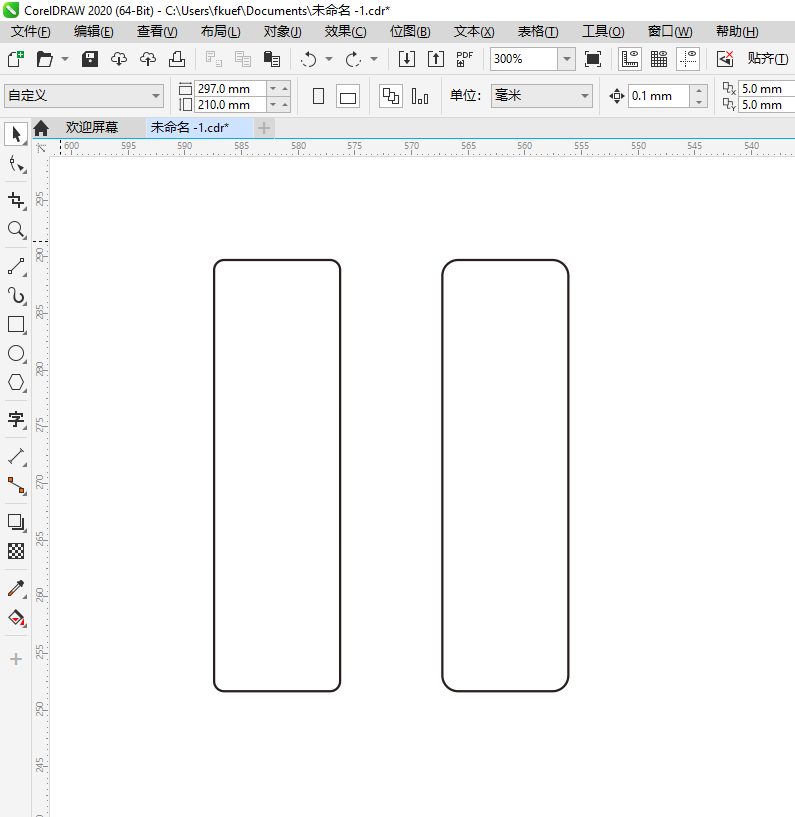Select the Shape edit tool
The height and width of the screenshot is (817, 795).
click(16, 165)
